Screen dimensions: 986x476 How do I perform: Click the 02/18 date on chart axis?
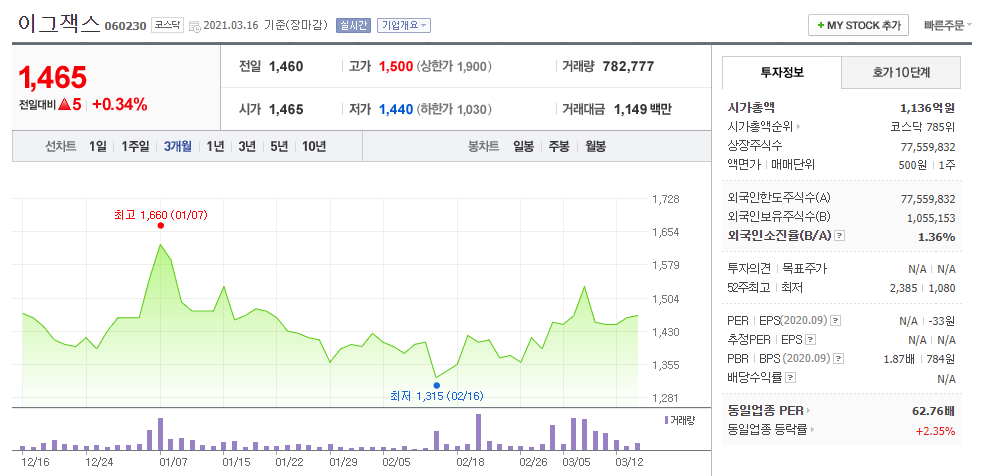tap(471, 462)
